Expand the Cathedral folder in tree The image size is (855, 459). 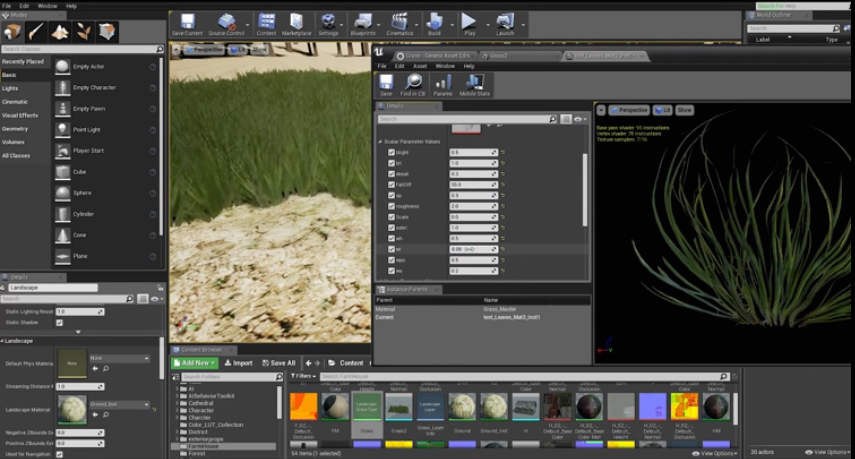click(177, 403)
